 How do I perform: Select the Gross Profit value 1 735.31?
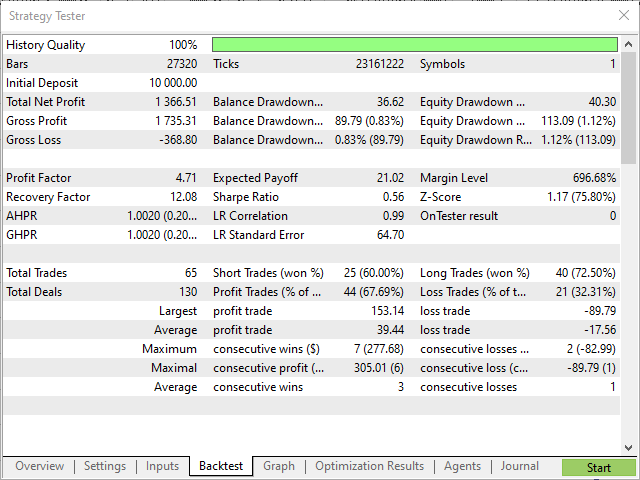(176, 121)
